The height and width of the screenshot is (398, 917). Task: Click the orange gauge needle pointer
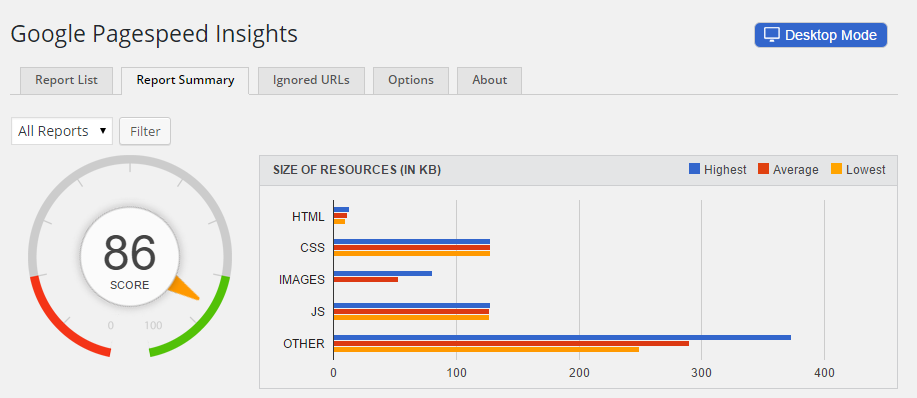[x=184, y=288]
